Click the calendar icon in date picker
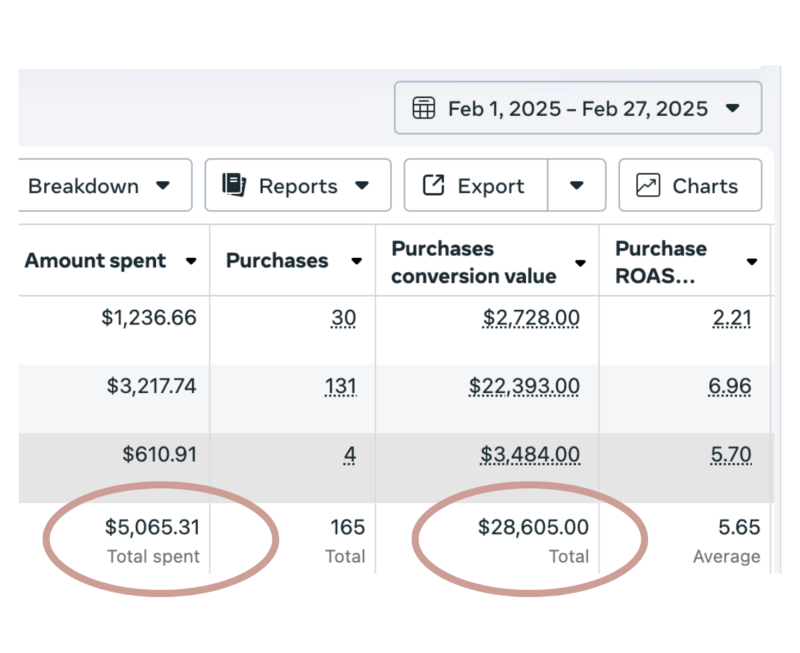Screen dimensions: 800x653 (x=423, y=108)
